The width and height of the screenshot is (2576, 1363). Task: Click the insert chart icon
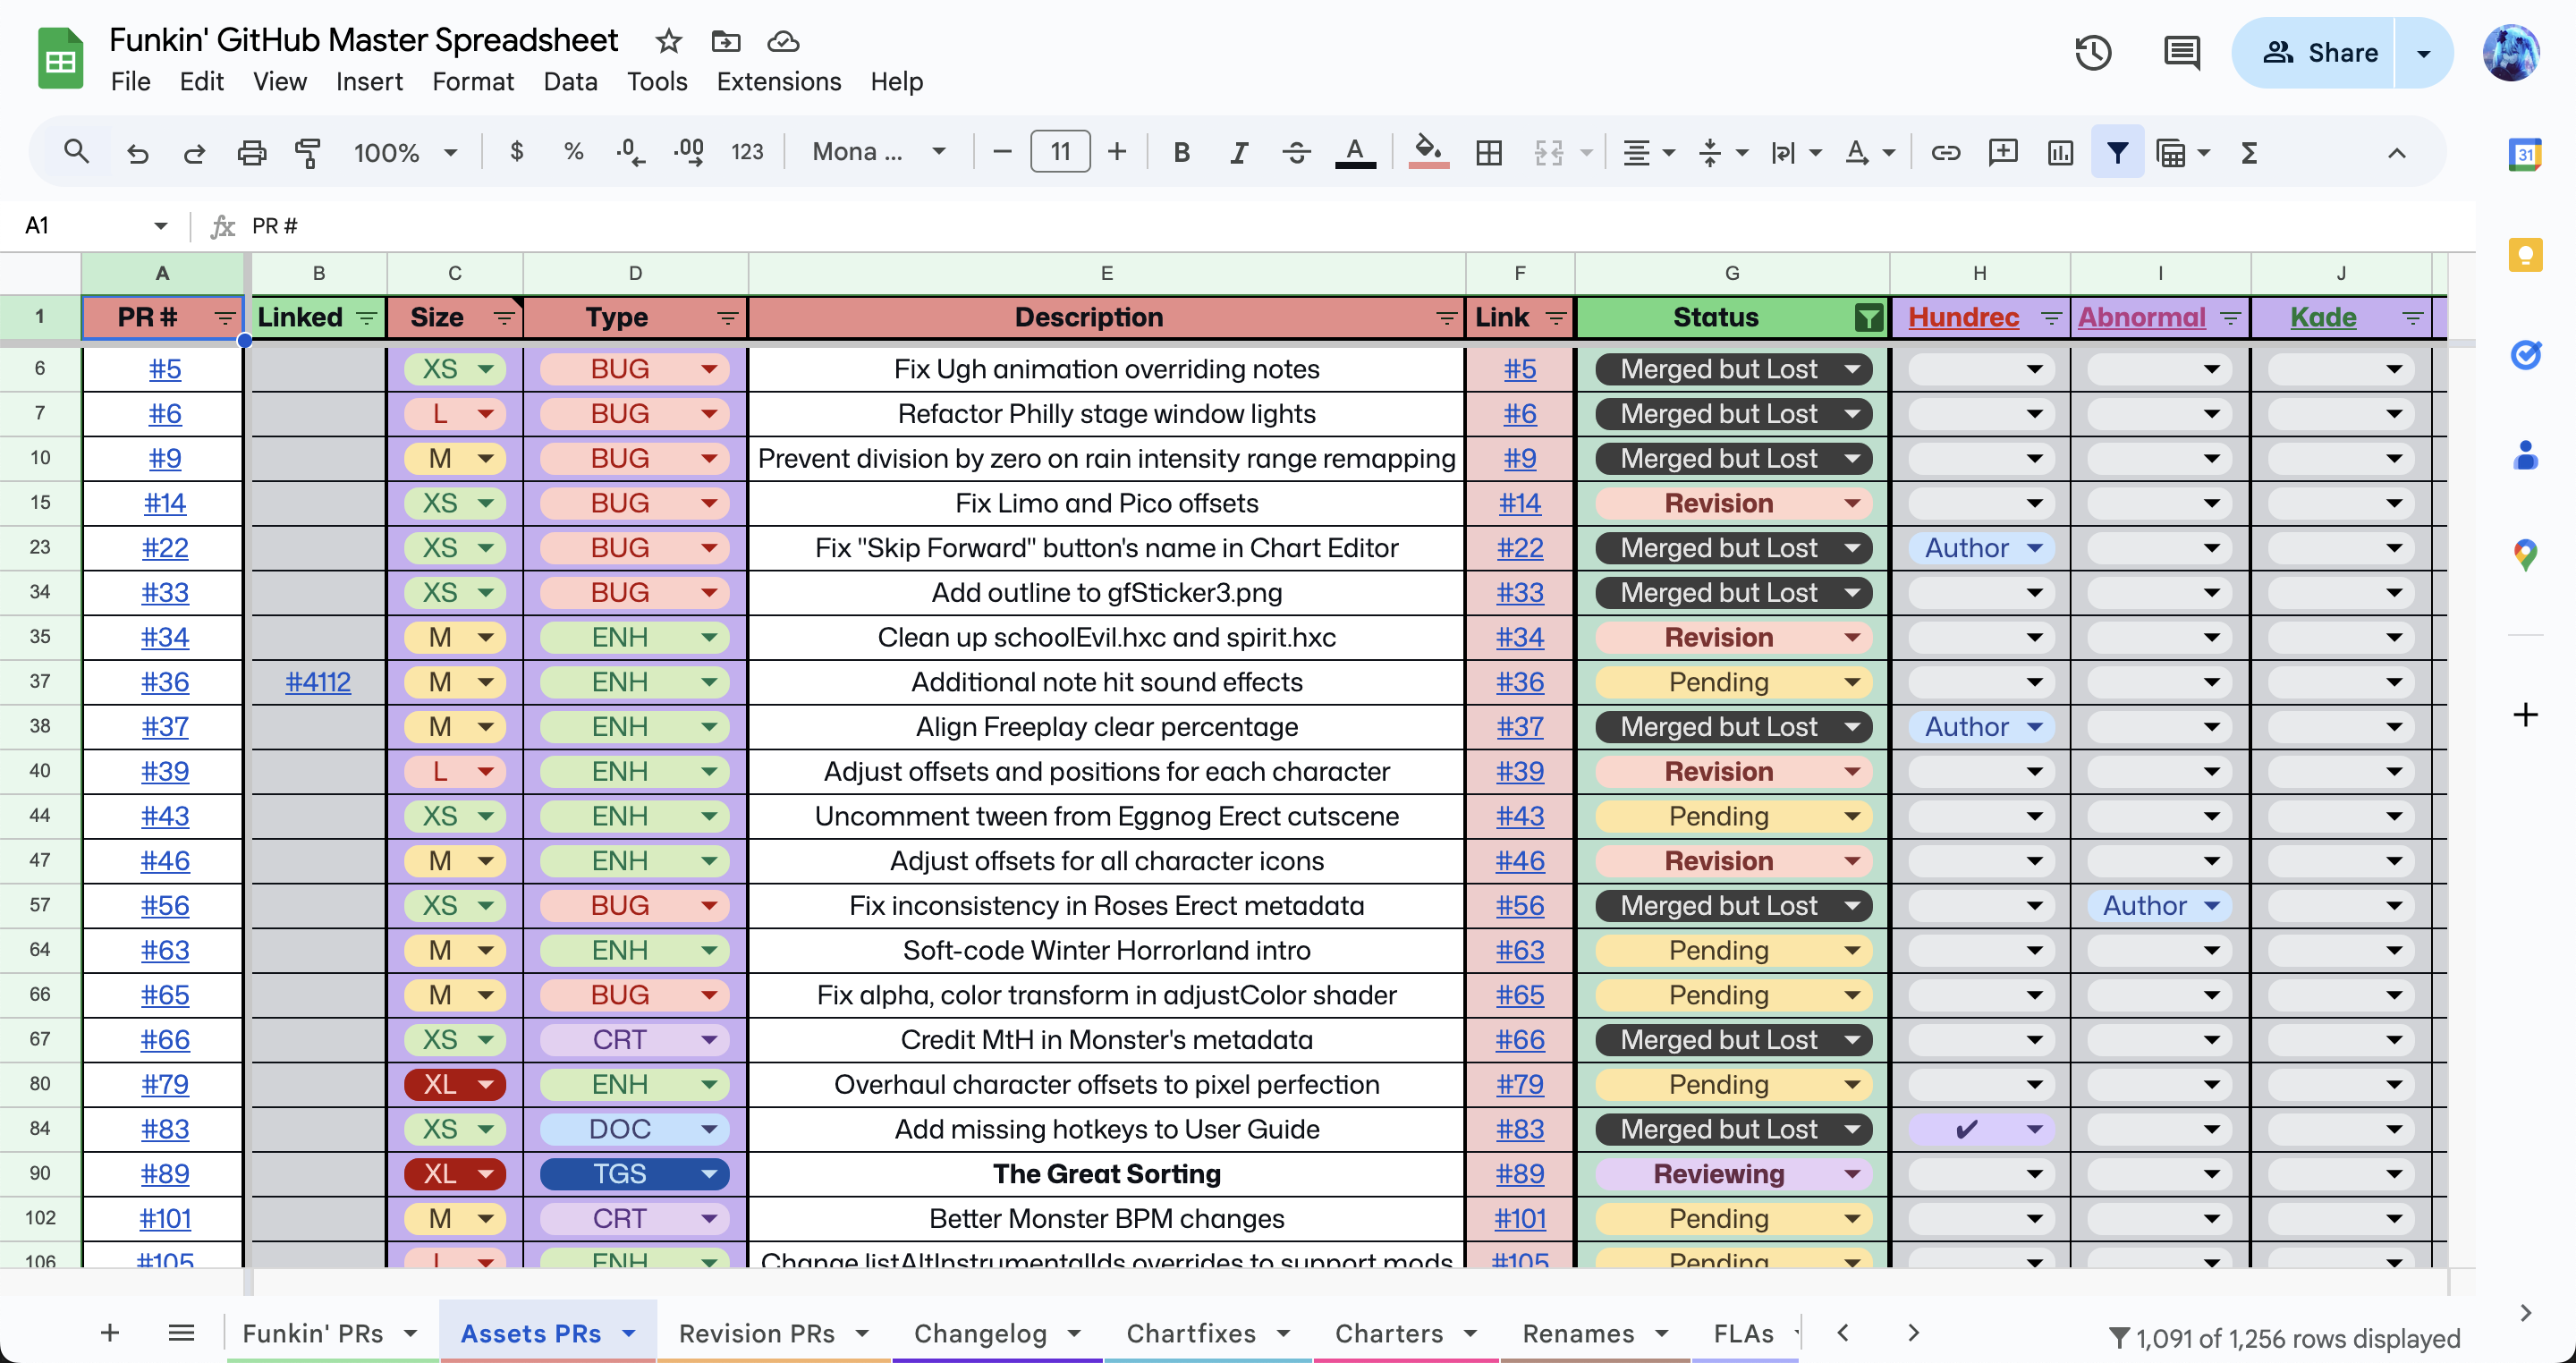[2060, 152]
